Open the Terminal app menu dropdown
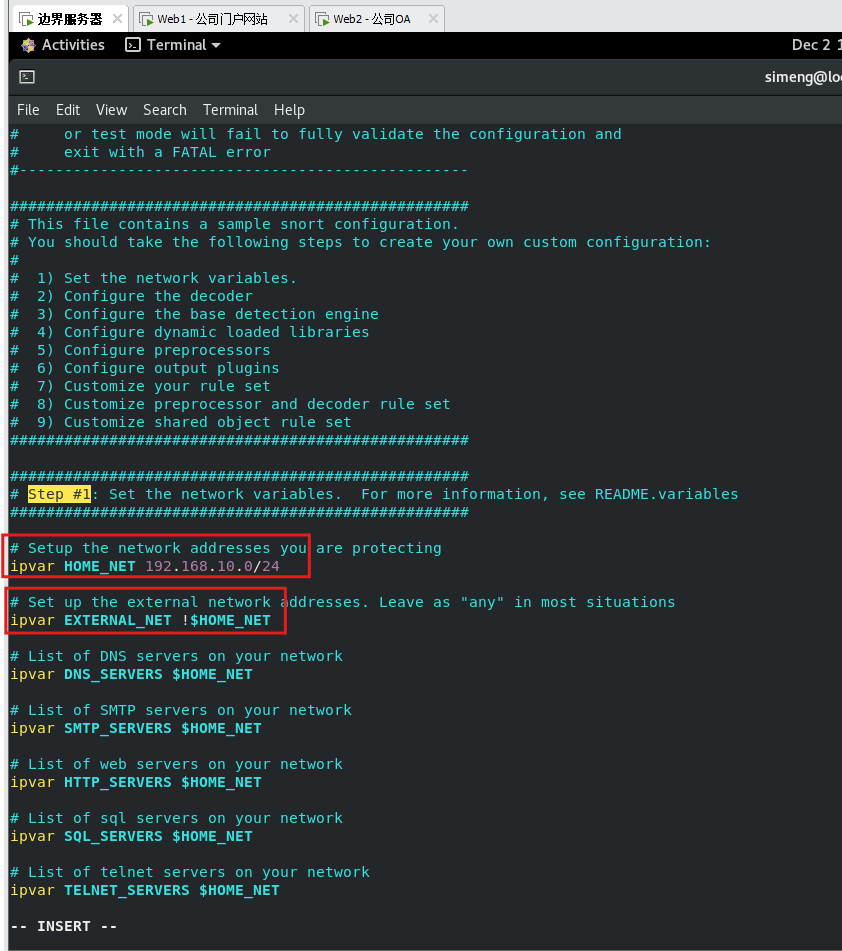Viewport: 842px width, 951px height. [173, 45]
